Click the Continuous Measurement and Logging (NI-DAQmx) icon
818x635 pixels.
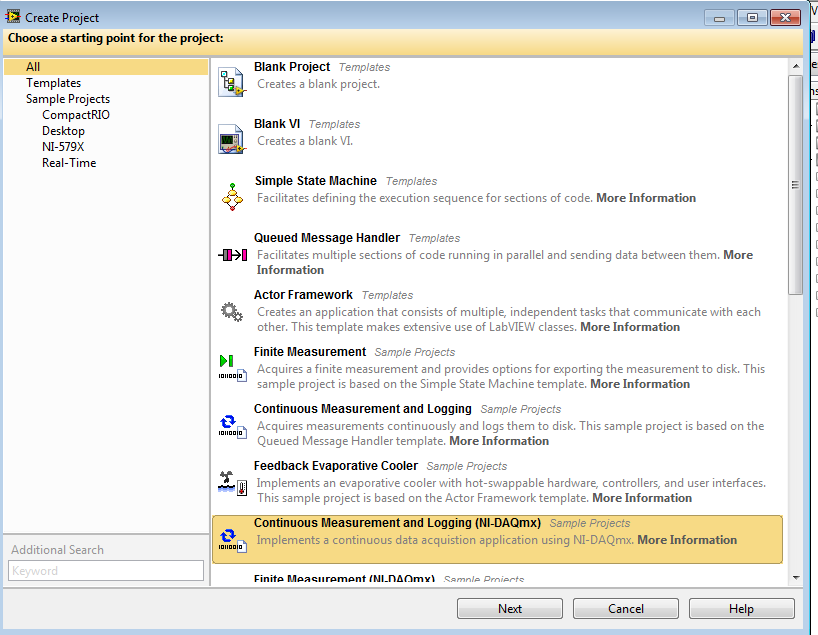(232, 540)
